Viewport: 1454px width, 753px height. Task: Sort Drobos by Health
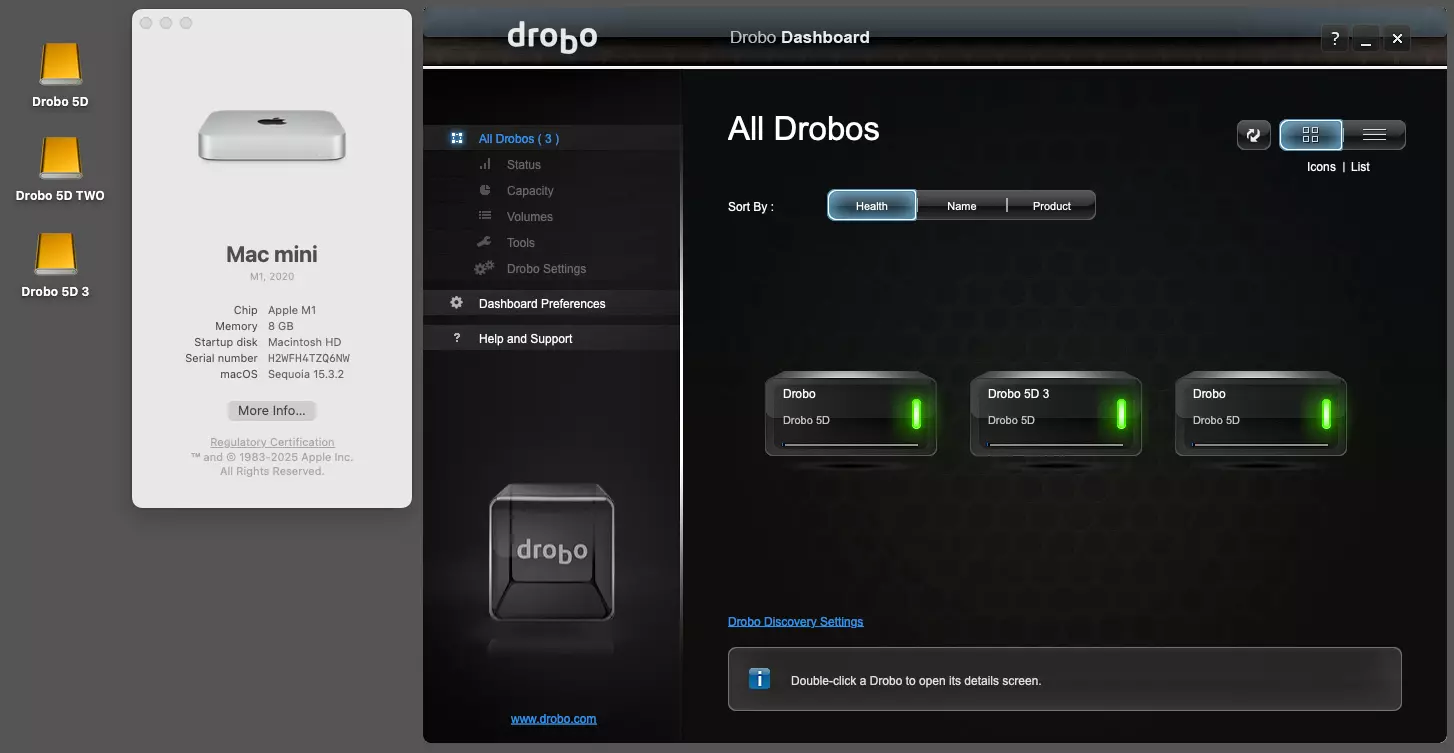871,206
